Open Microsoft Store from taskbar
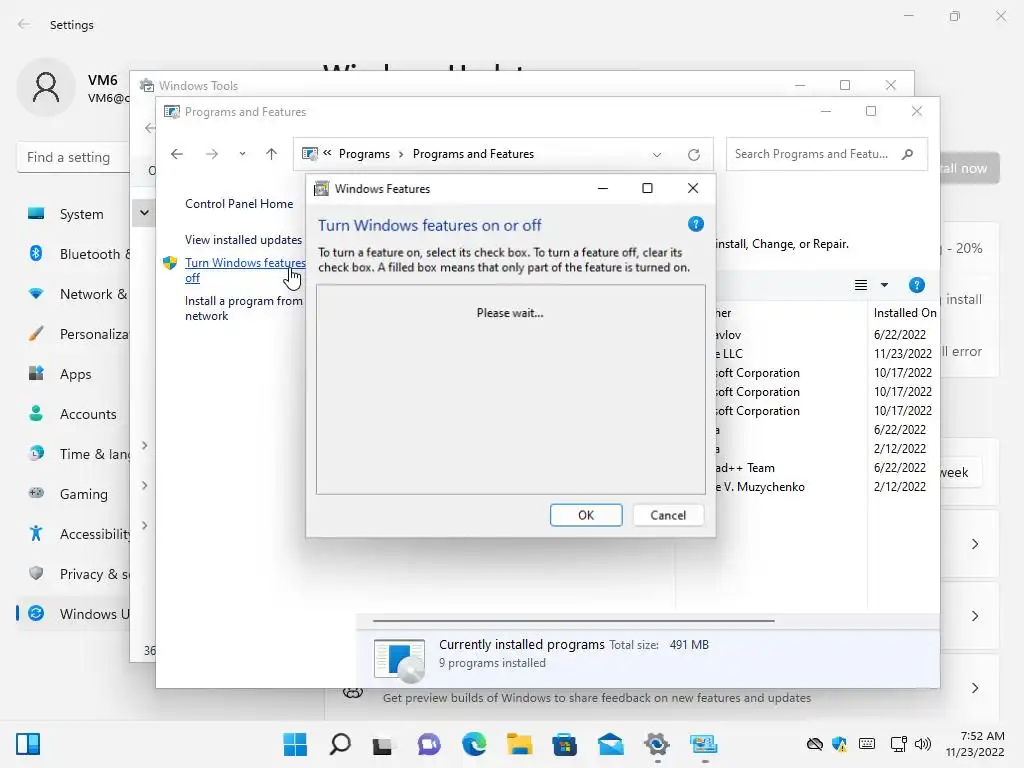The height and width of the screenshot is (768, 1024). tap(564, 744)
